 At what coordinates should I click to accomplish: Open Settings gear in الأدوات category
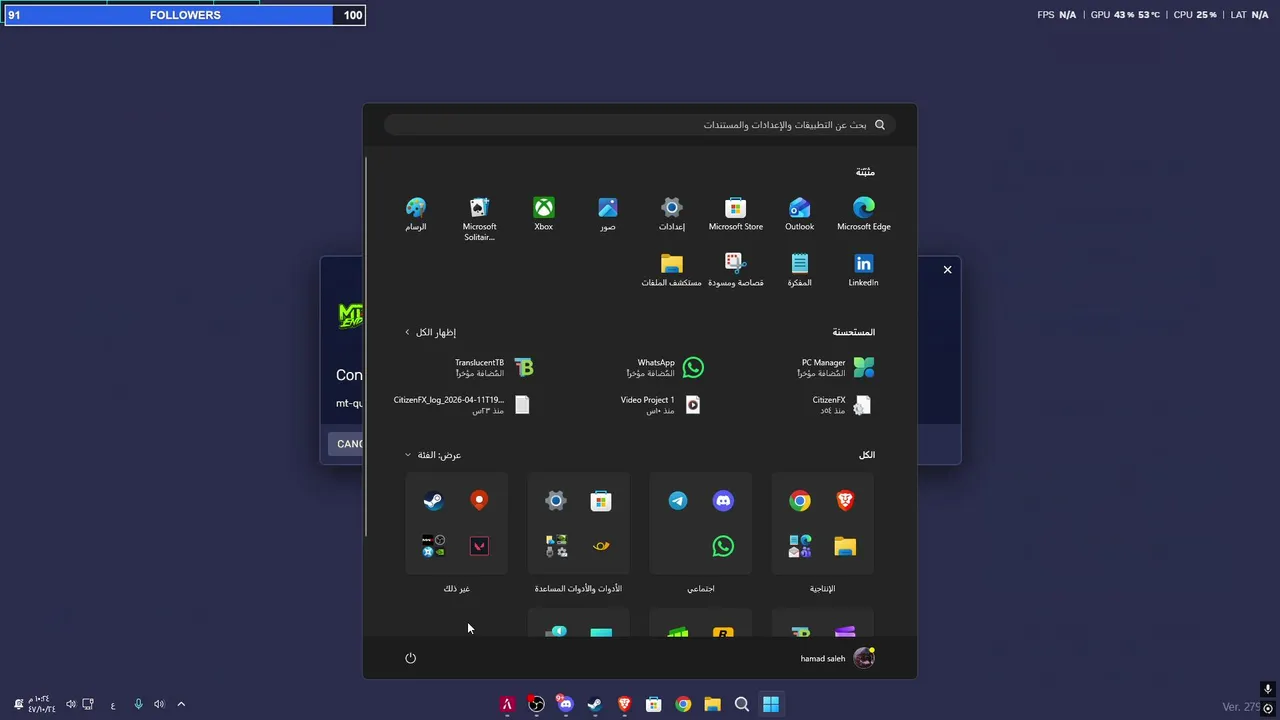click(x=556, y=501)
